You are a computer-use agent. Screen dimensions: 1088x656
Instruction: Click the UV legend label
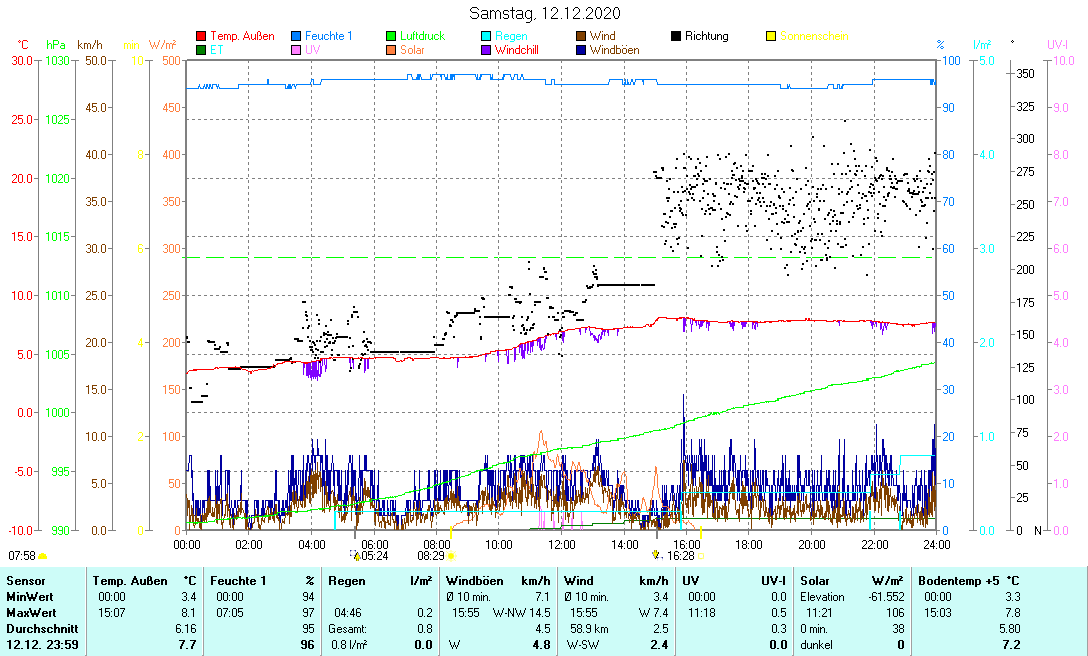313,49
